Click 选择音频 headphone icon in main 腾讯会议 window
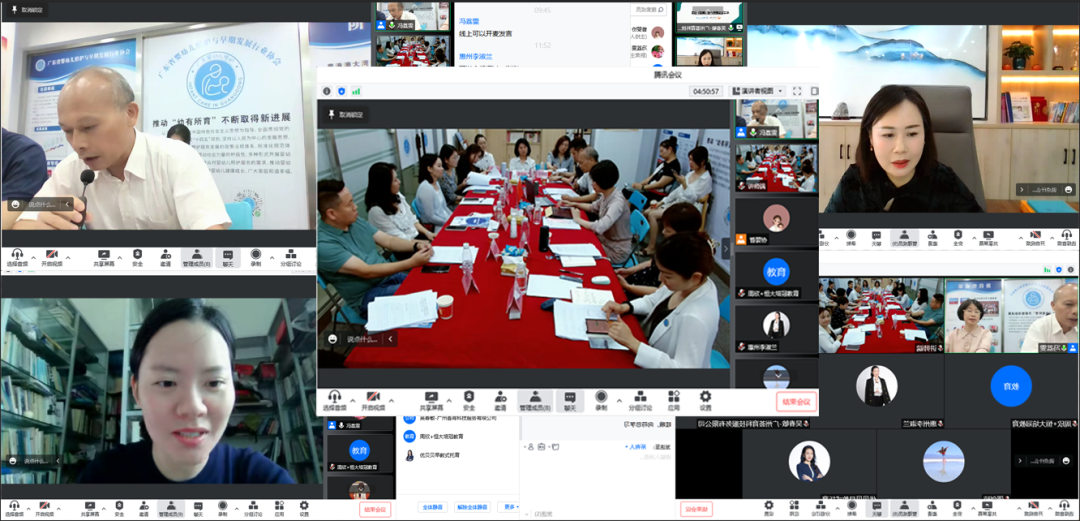Image resolution: width=1080 pixels, height=521 pixels. click(x=335, y=400)
